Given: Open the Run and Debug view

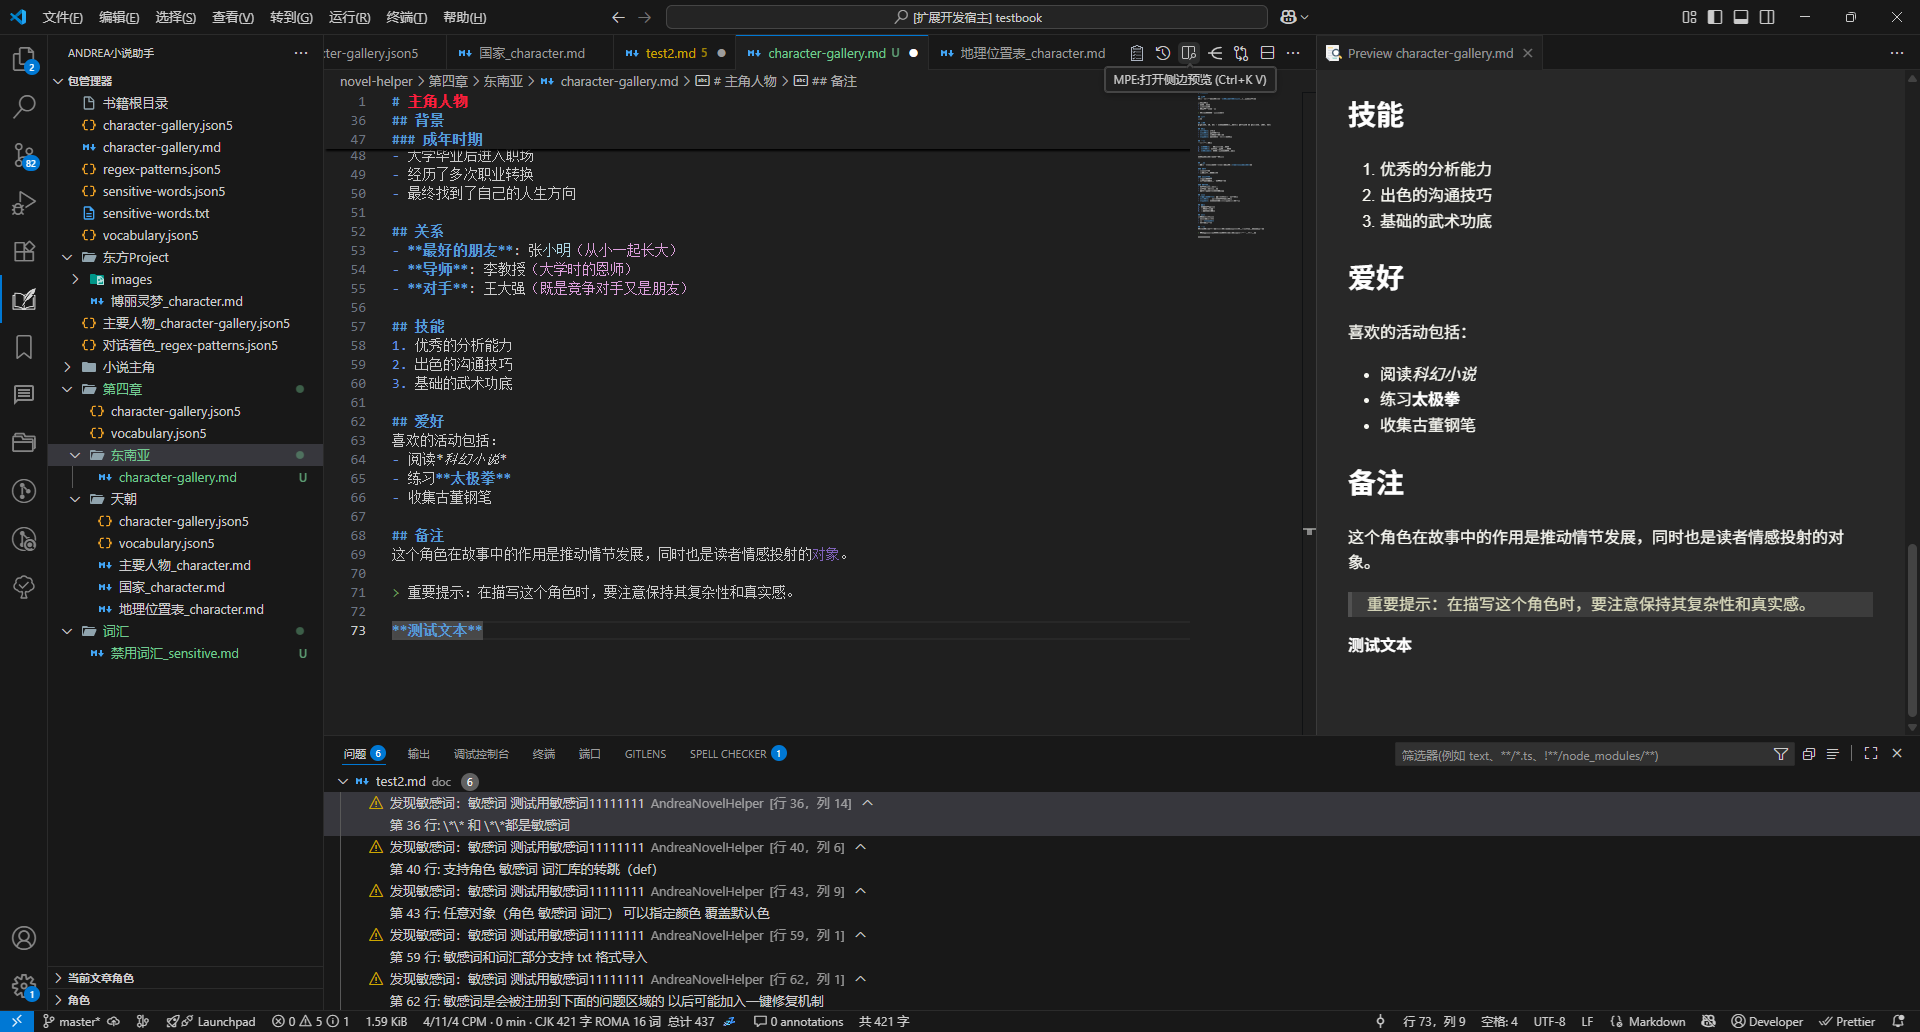Looking at the screenshot, I should 24,203.
